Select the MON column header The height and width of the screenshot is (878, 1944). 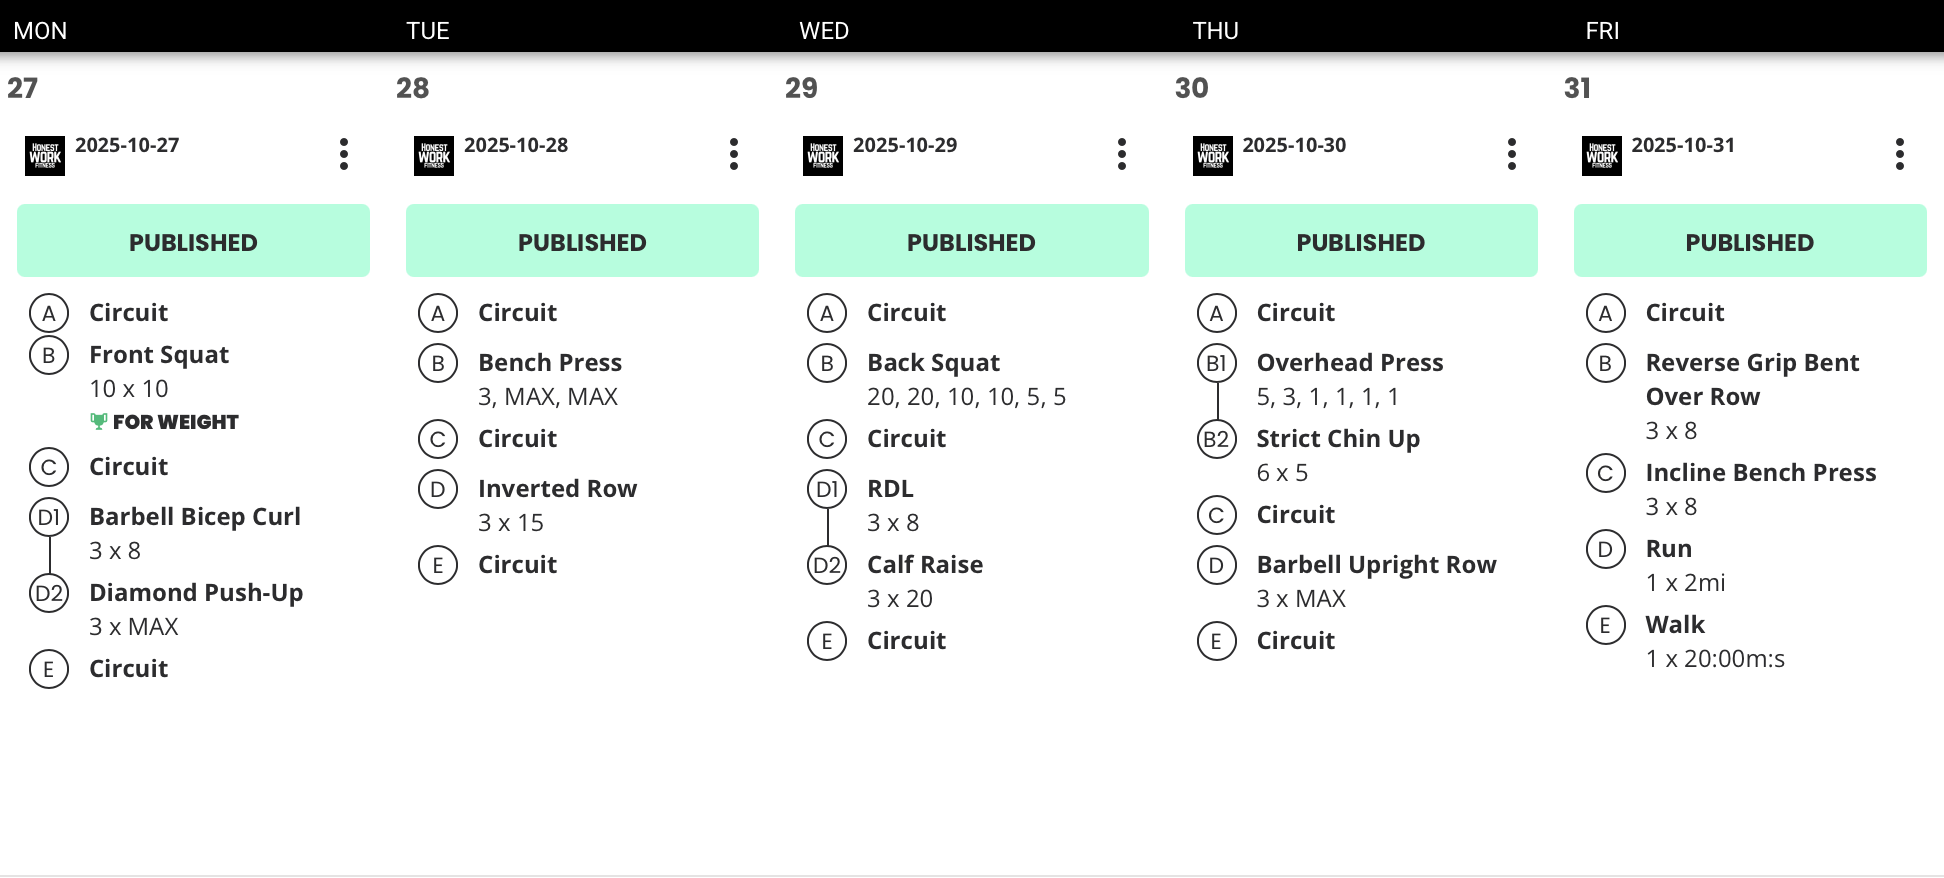pyautogui.click(x=40, y=31)
